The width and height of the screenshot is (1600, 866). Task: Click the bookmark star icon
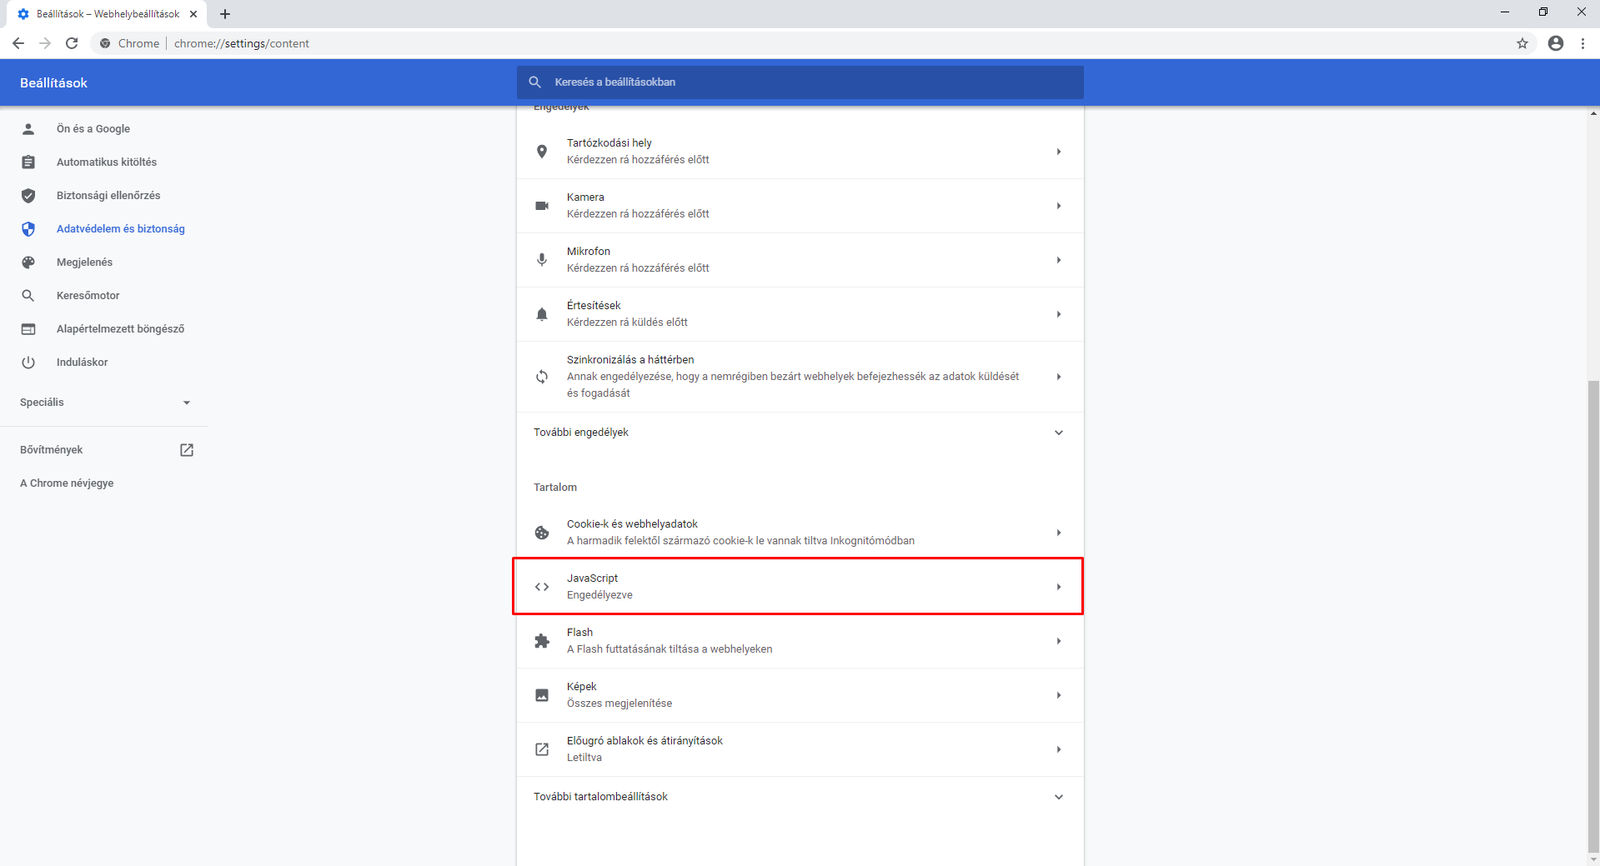[x=1522, y=43]
